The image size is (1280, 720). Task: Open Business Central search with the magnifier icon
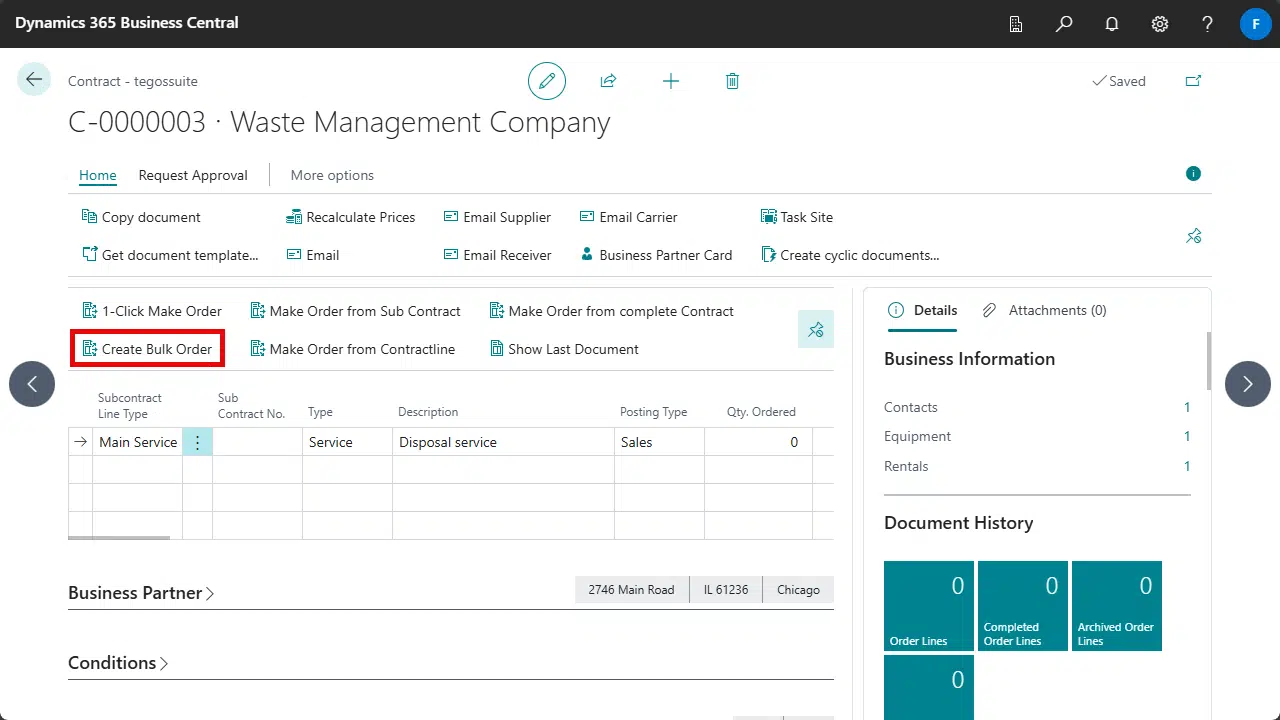click(1064, 23)
